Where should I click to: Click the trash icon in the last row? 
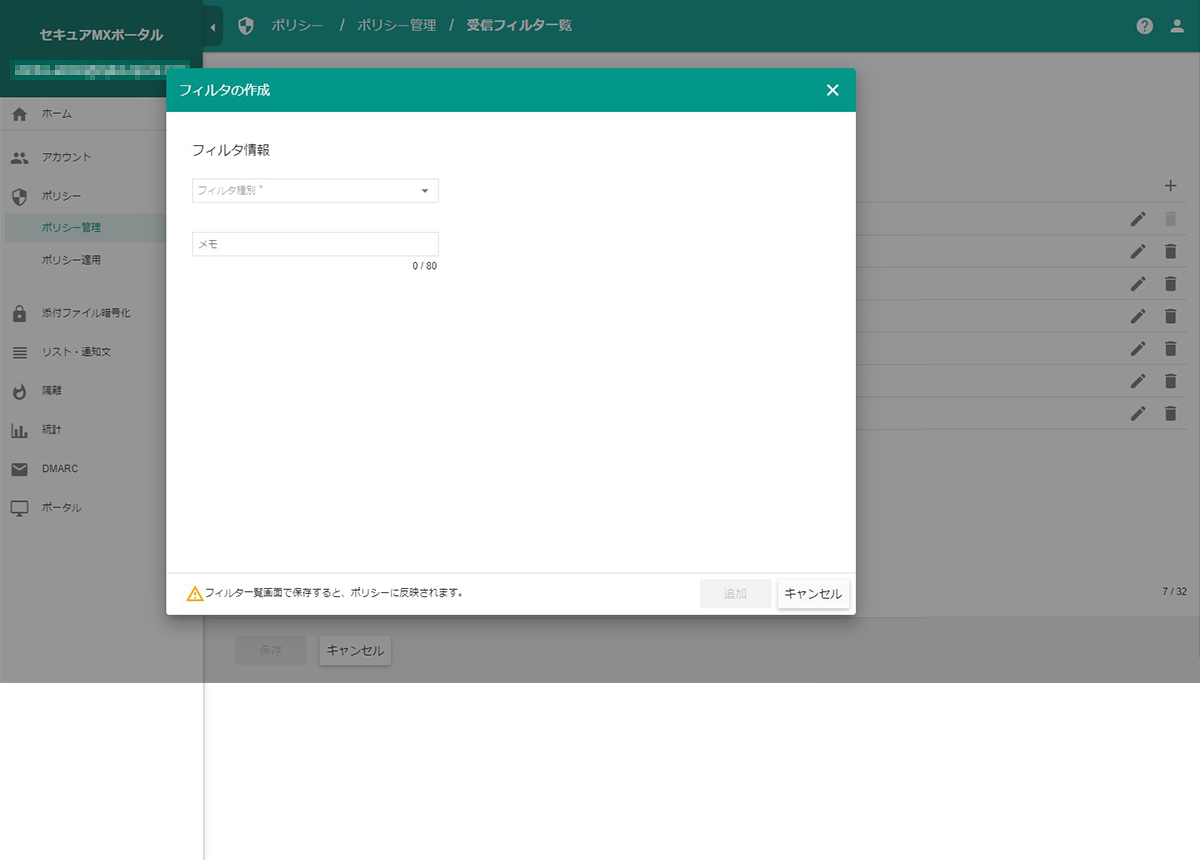pos(1170,413)
